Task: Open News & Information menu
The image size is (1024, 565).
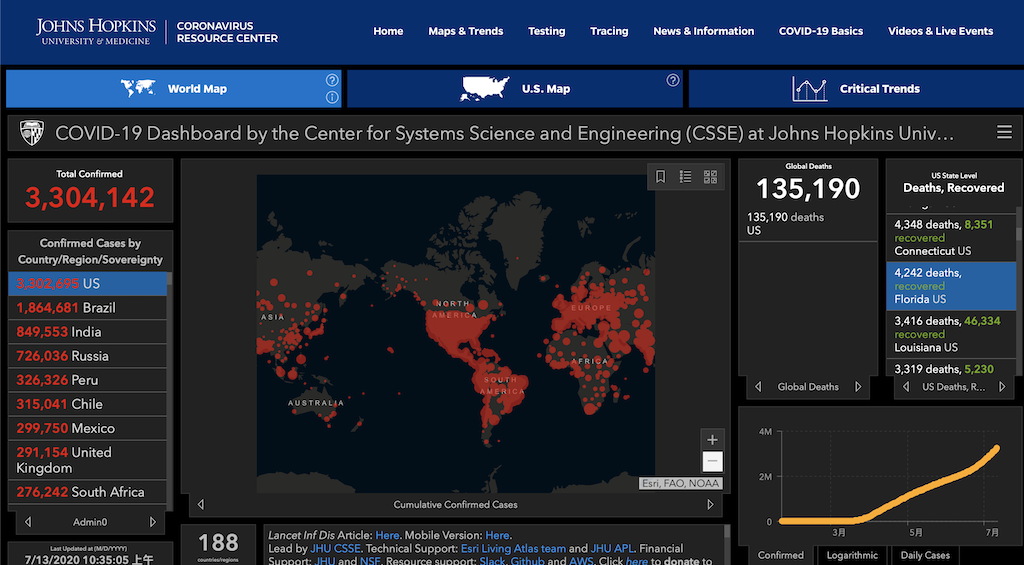Action: click(x=703, y=31)
